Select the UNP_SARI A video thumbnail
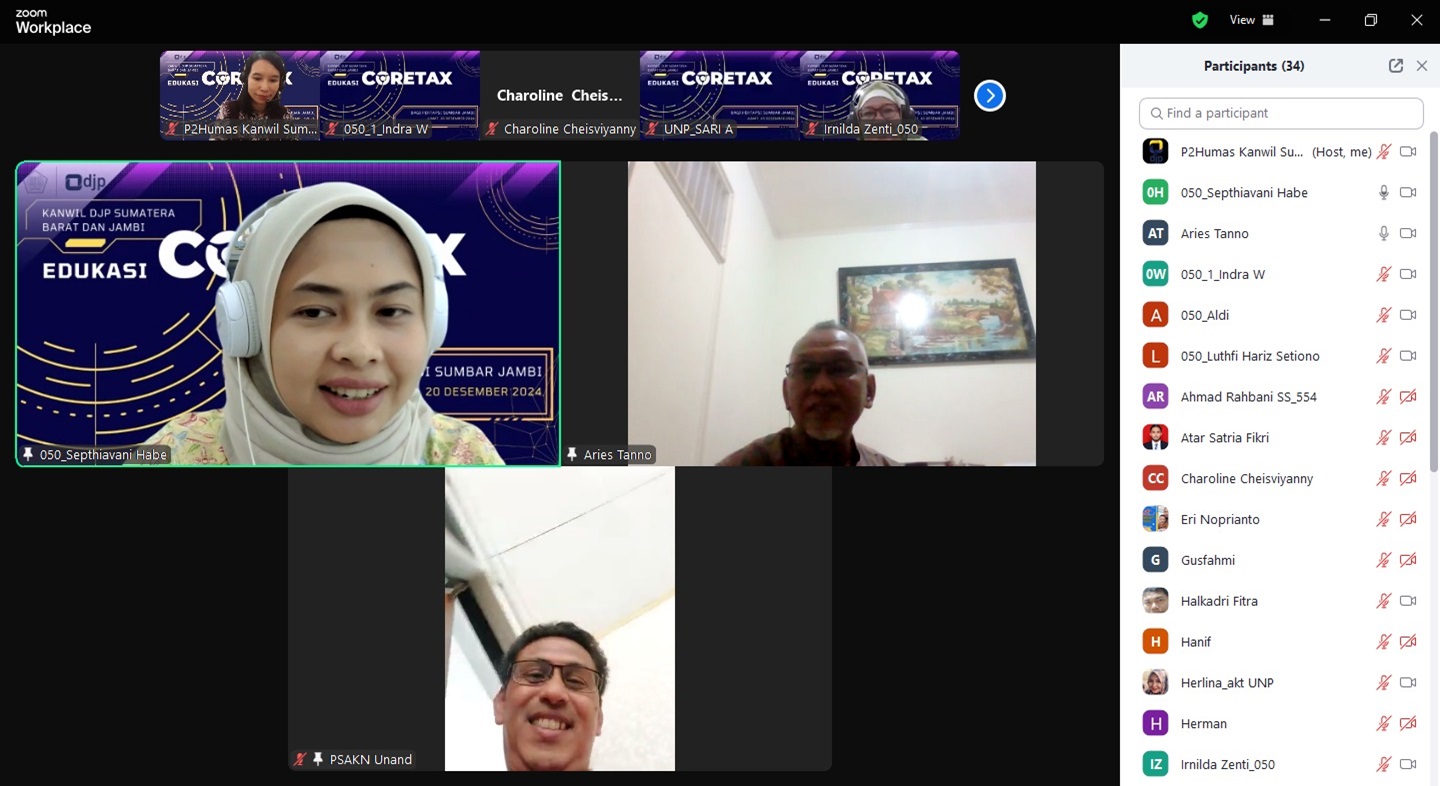This screenshot has width=1440, height=786. pyautogui.click(x=719, y=95)
